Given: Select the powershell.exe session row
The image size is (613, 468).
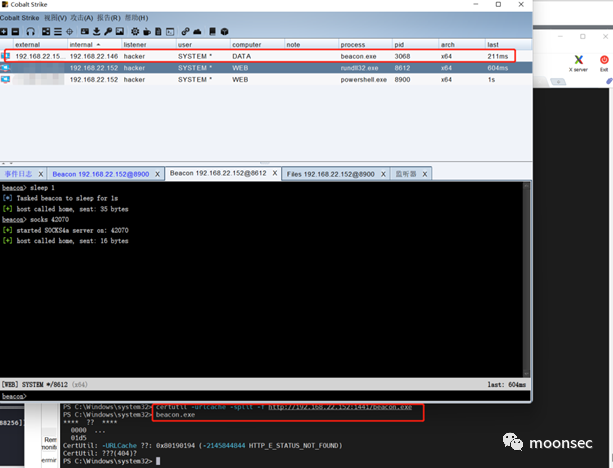Looking at the screenshot, I should (x=266, y=79).
